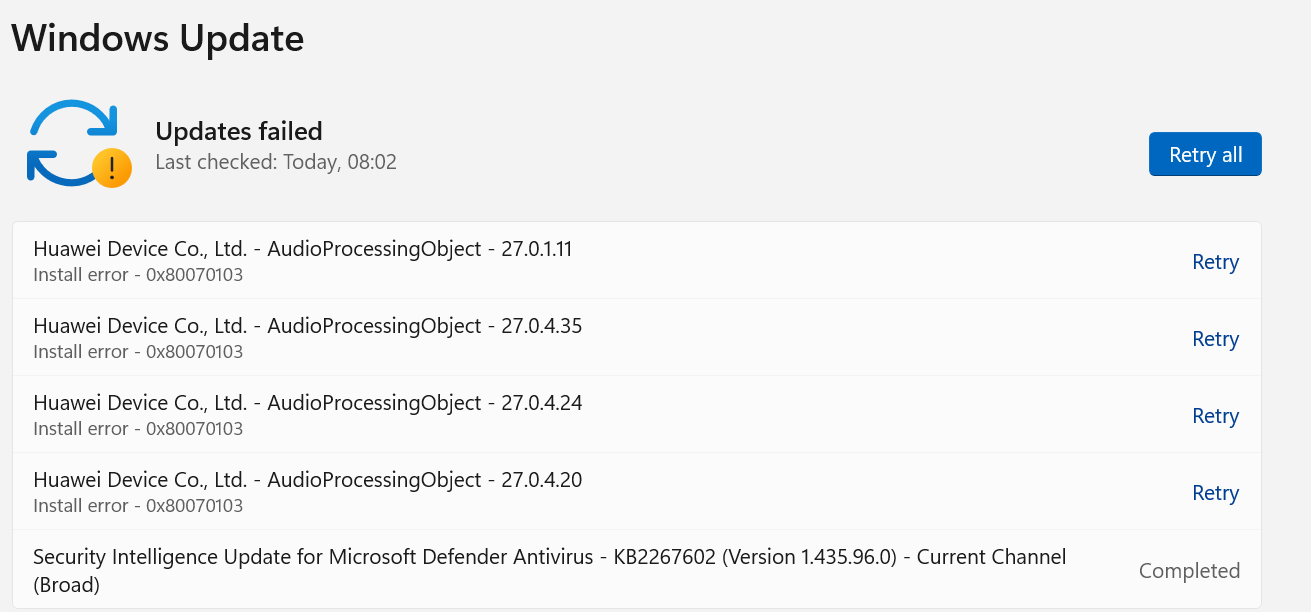Click the Completed status label
This screenshot has width=1311, height=612.
click(1189, 570)
